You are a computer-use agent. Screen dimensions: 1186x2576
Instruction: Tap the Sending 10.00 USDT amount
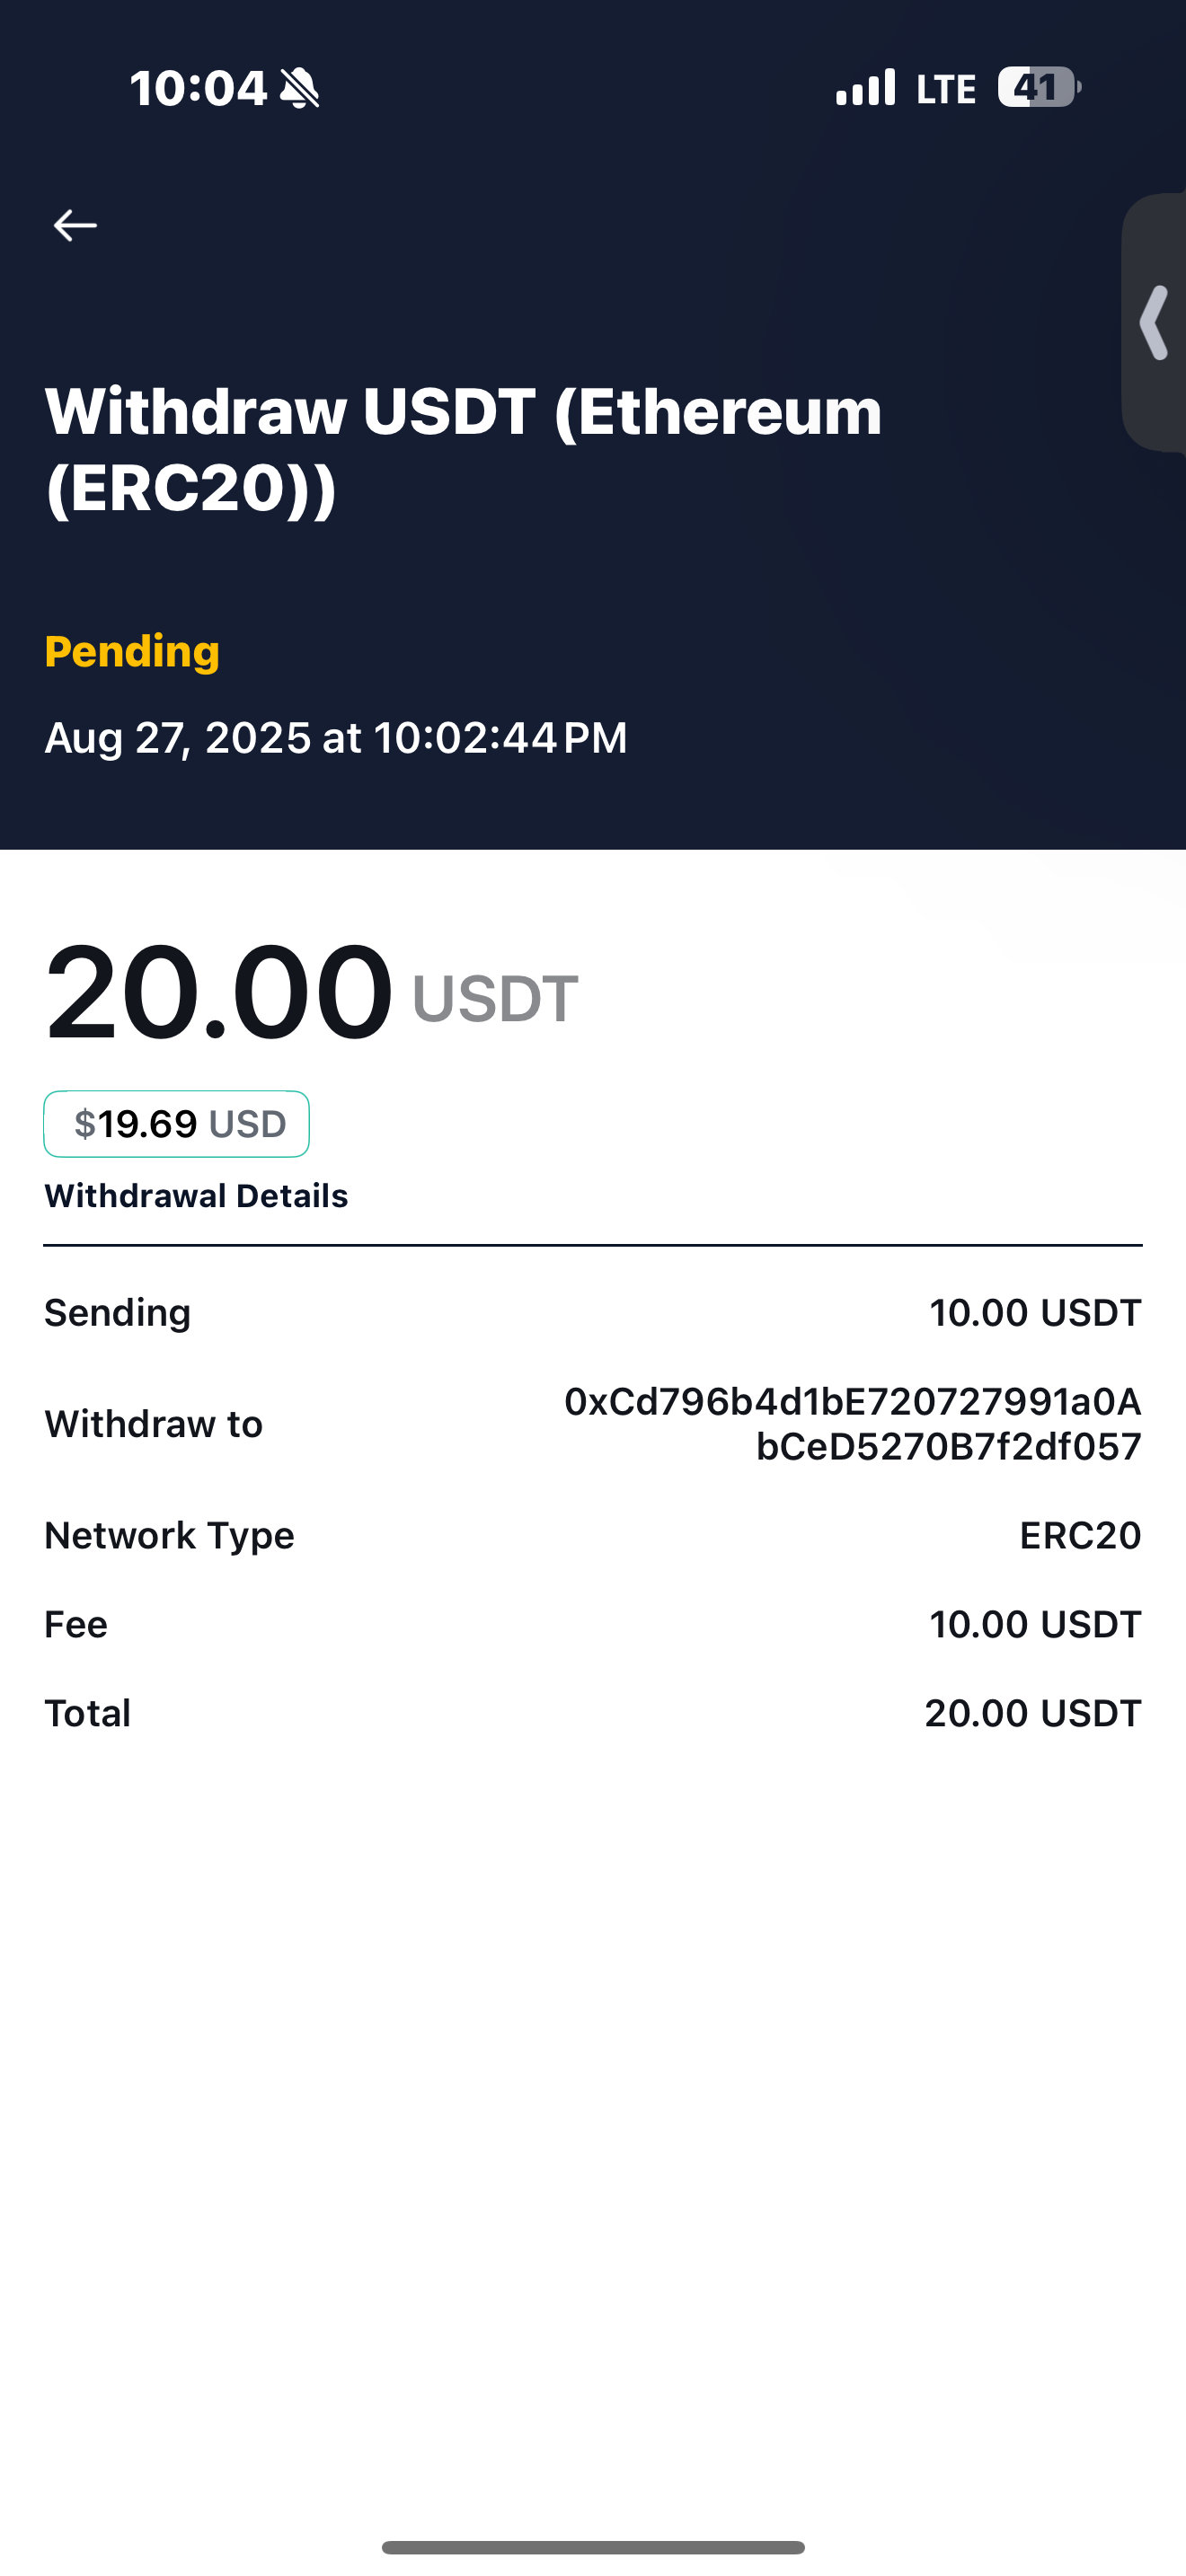point(1034,1313)
